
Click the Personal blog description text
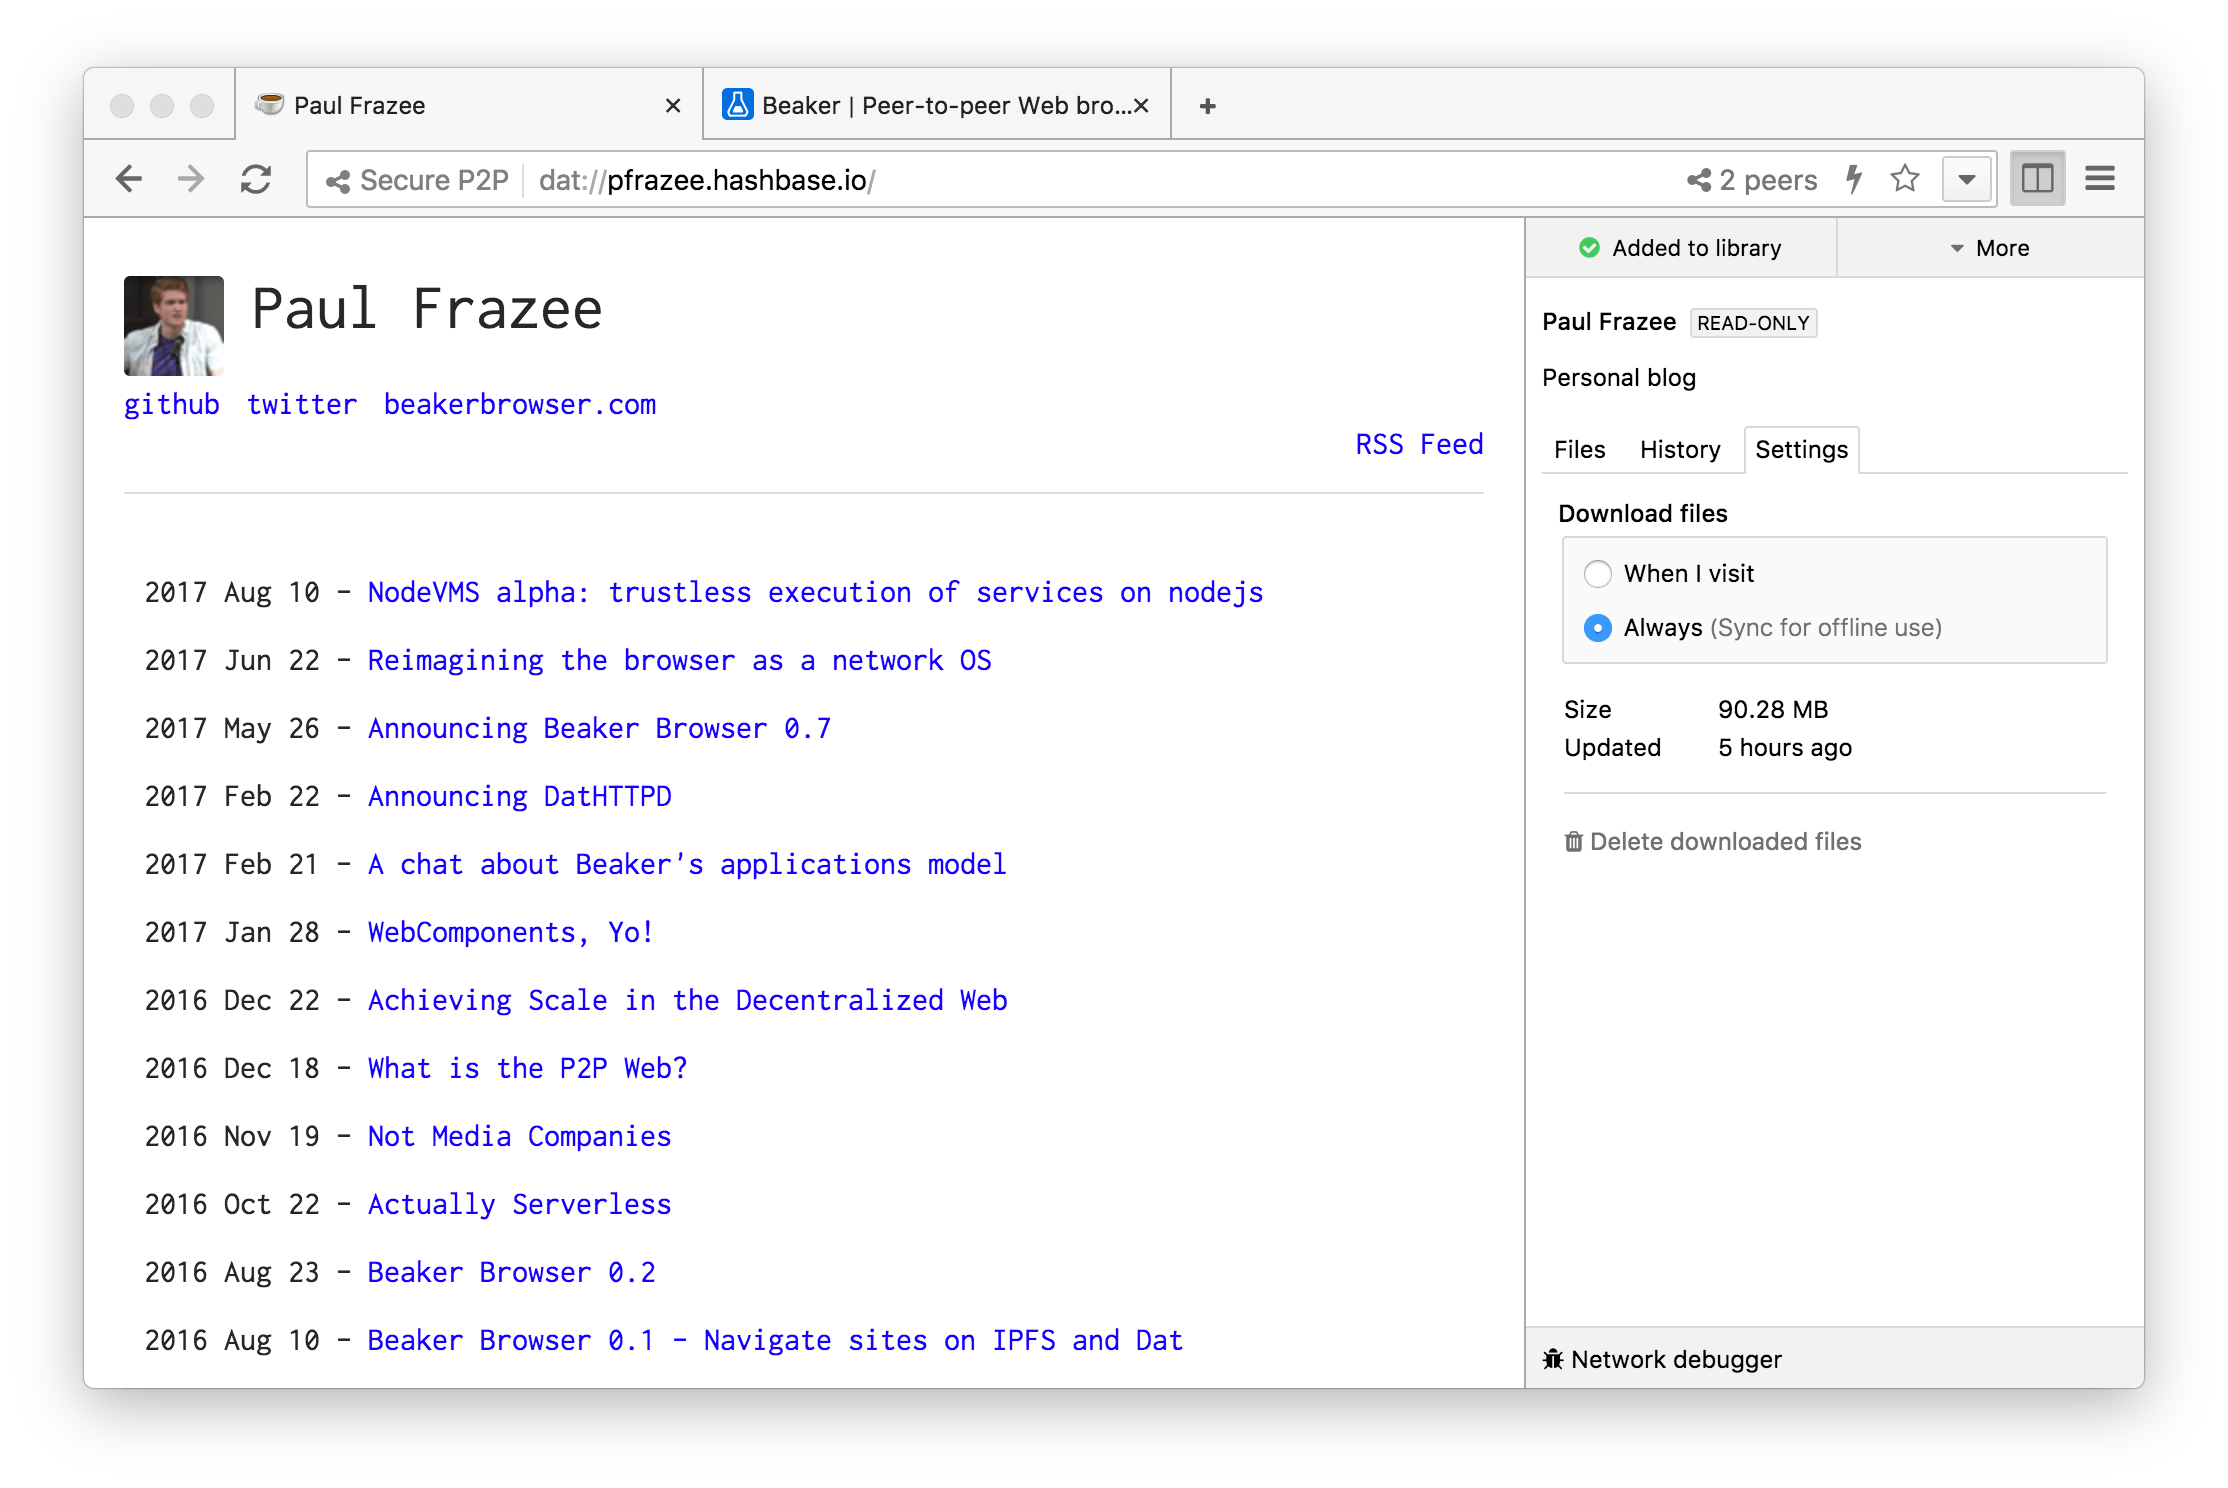[1619, 378]
